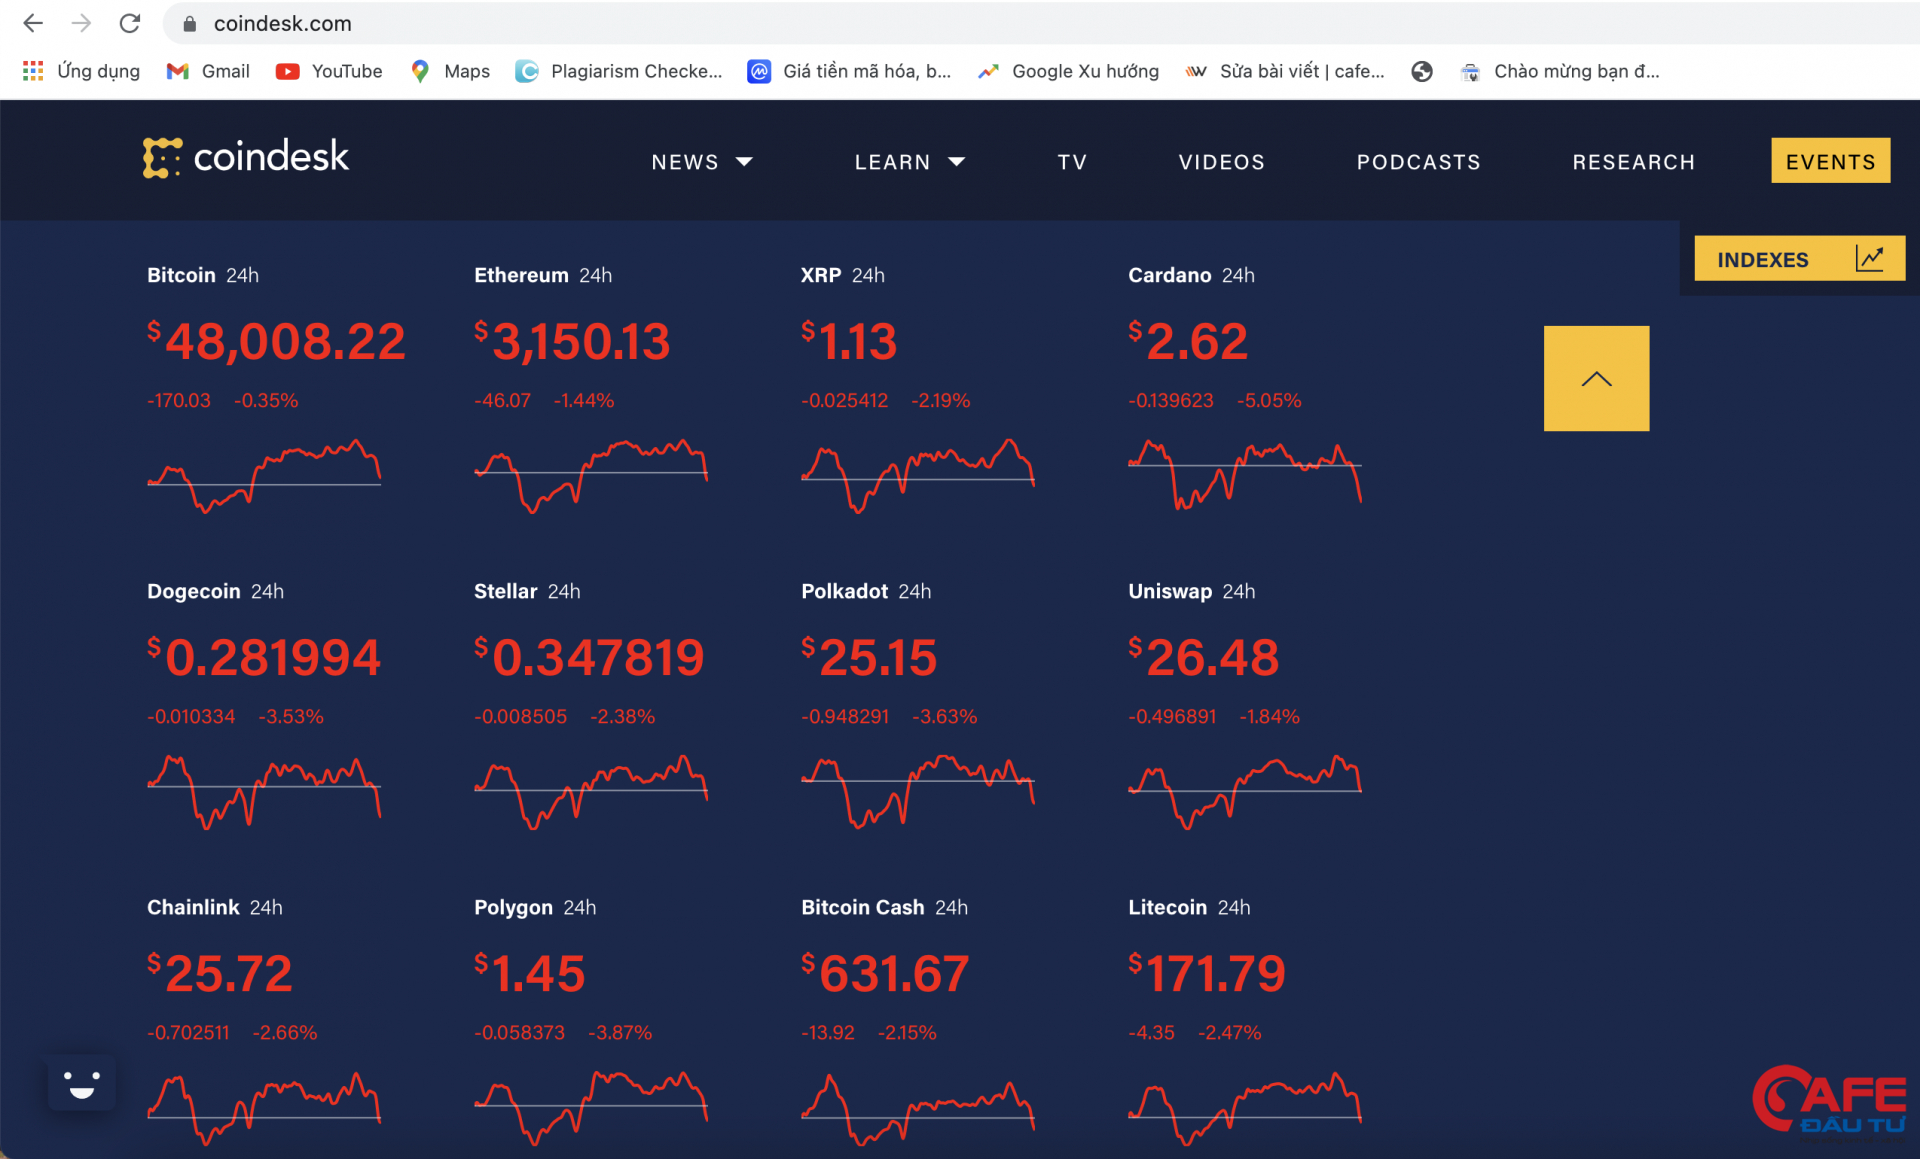The image size is (1920, 1159).
Task: Open the Uniswap price link
Action: 1170,591
